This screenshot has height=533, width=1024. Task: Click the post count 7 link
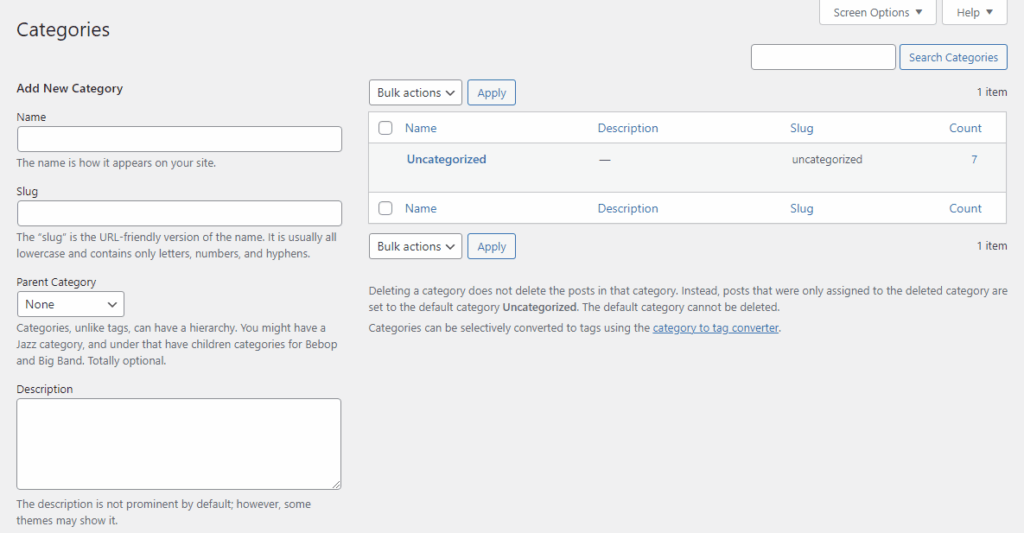tap(974, 159)
